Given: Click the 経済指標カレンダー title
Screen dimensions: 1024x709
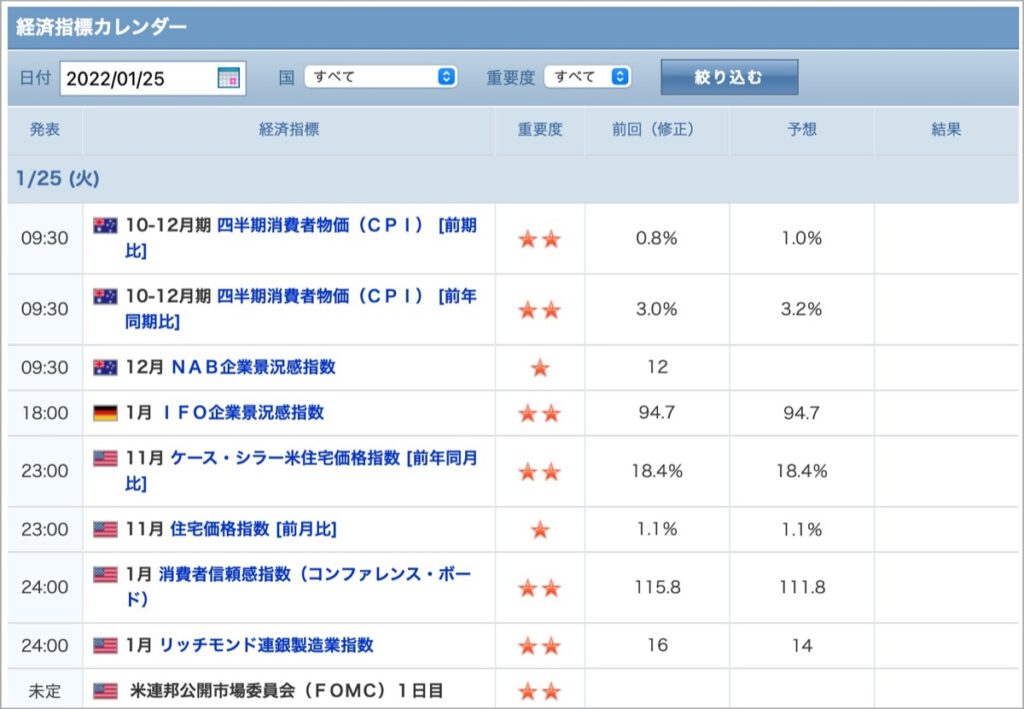Looking at the screenshot, I should [101, 27].
